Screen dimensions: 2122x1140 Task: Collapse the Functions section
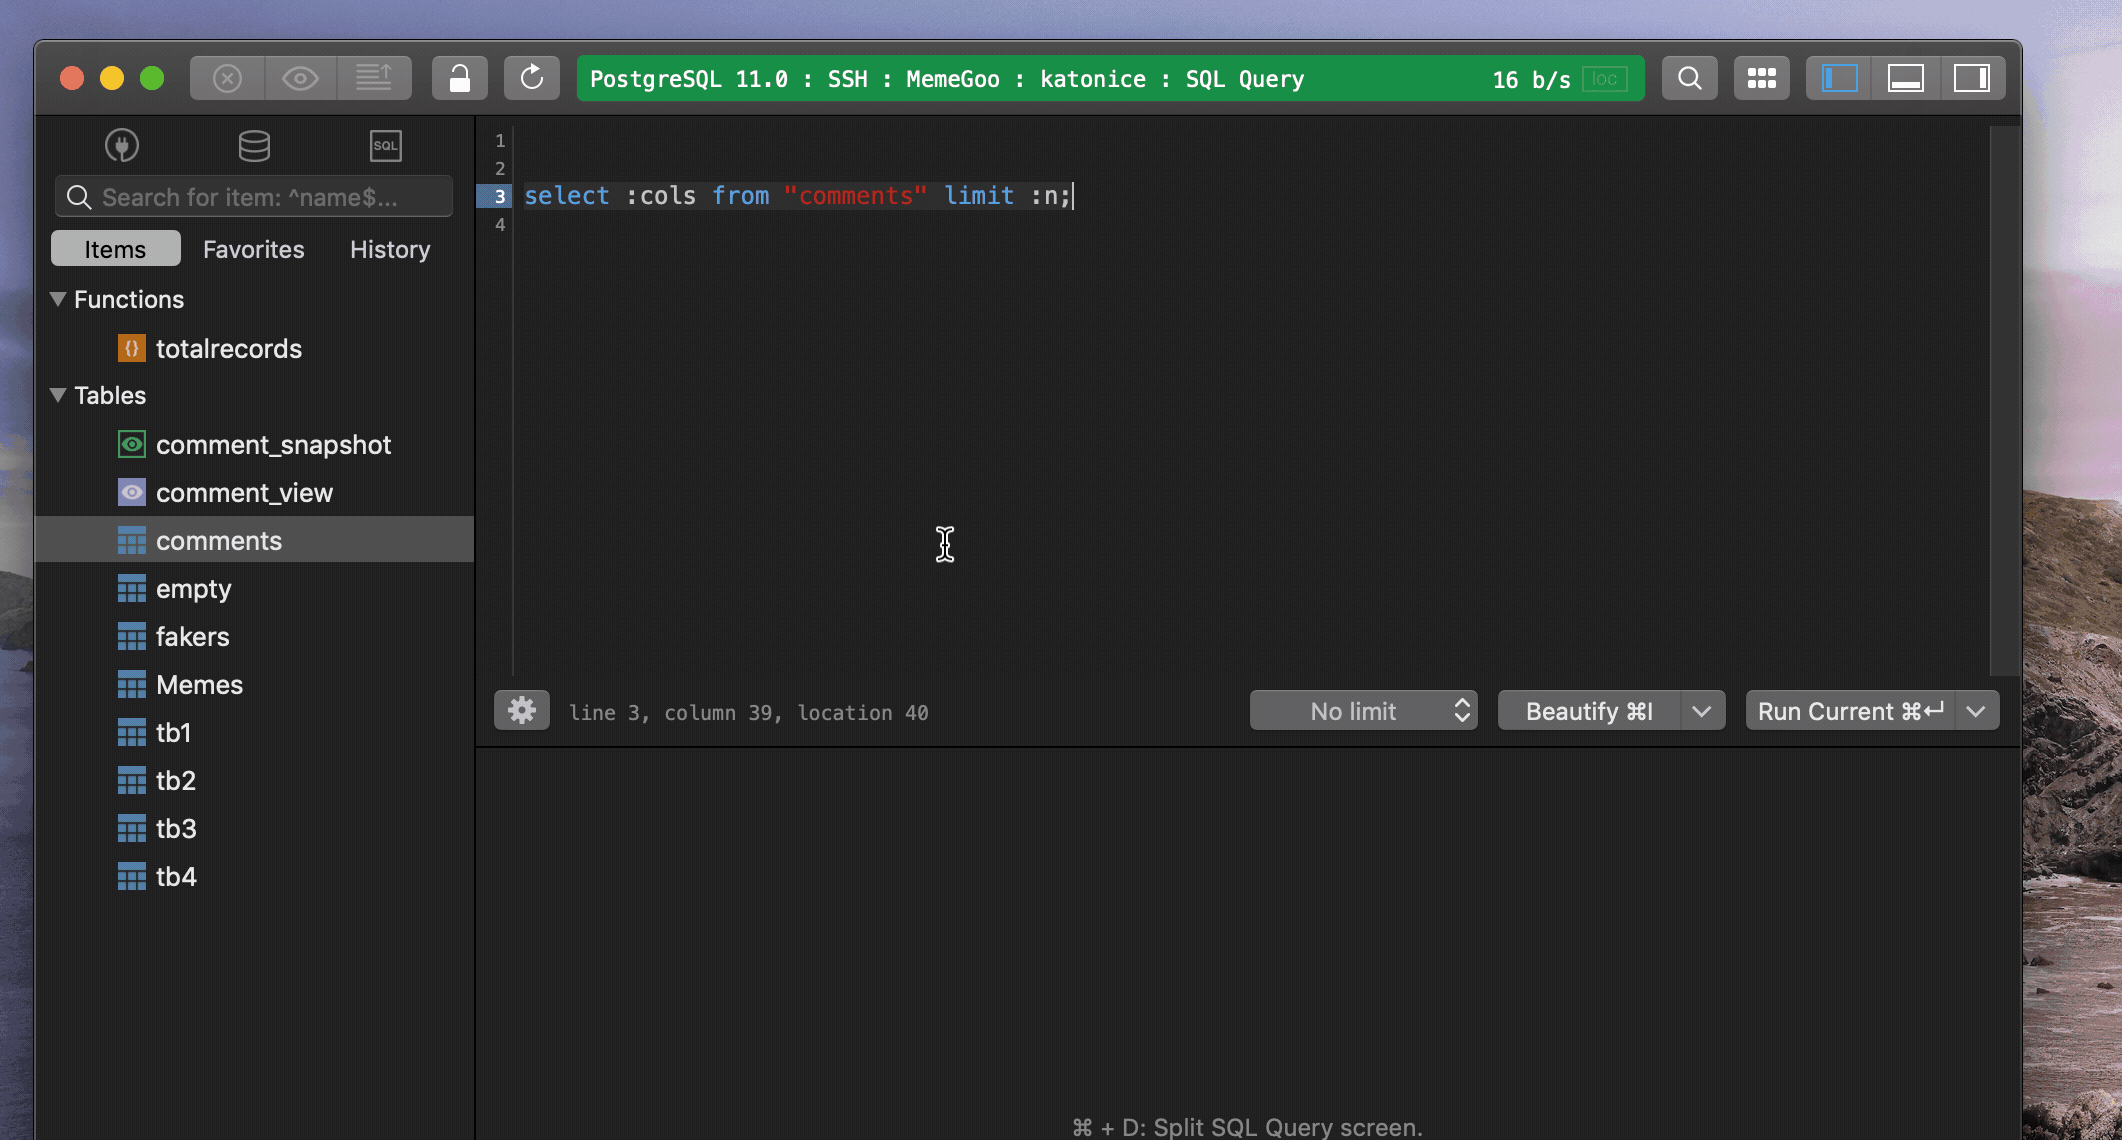point(58,299)
